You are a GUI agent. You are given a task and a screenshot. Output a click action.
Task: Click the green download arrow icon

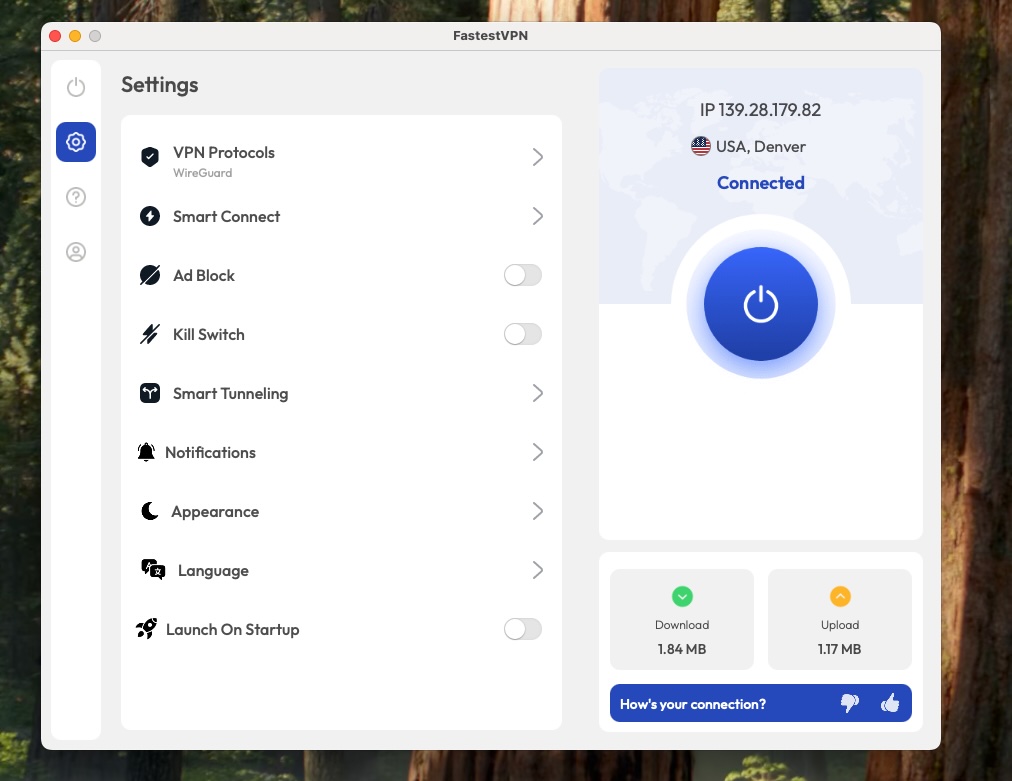(x=682, y=597)
